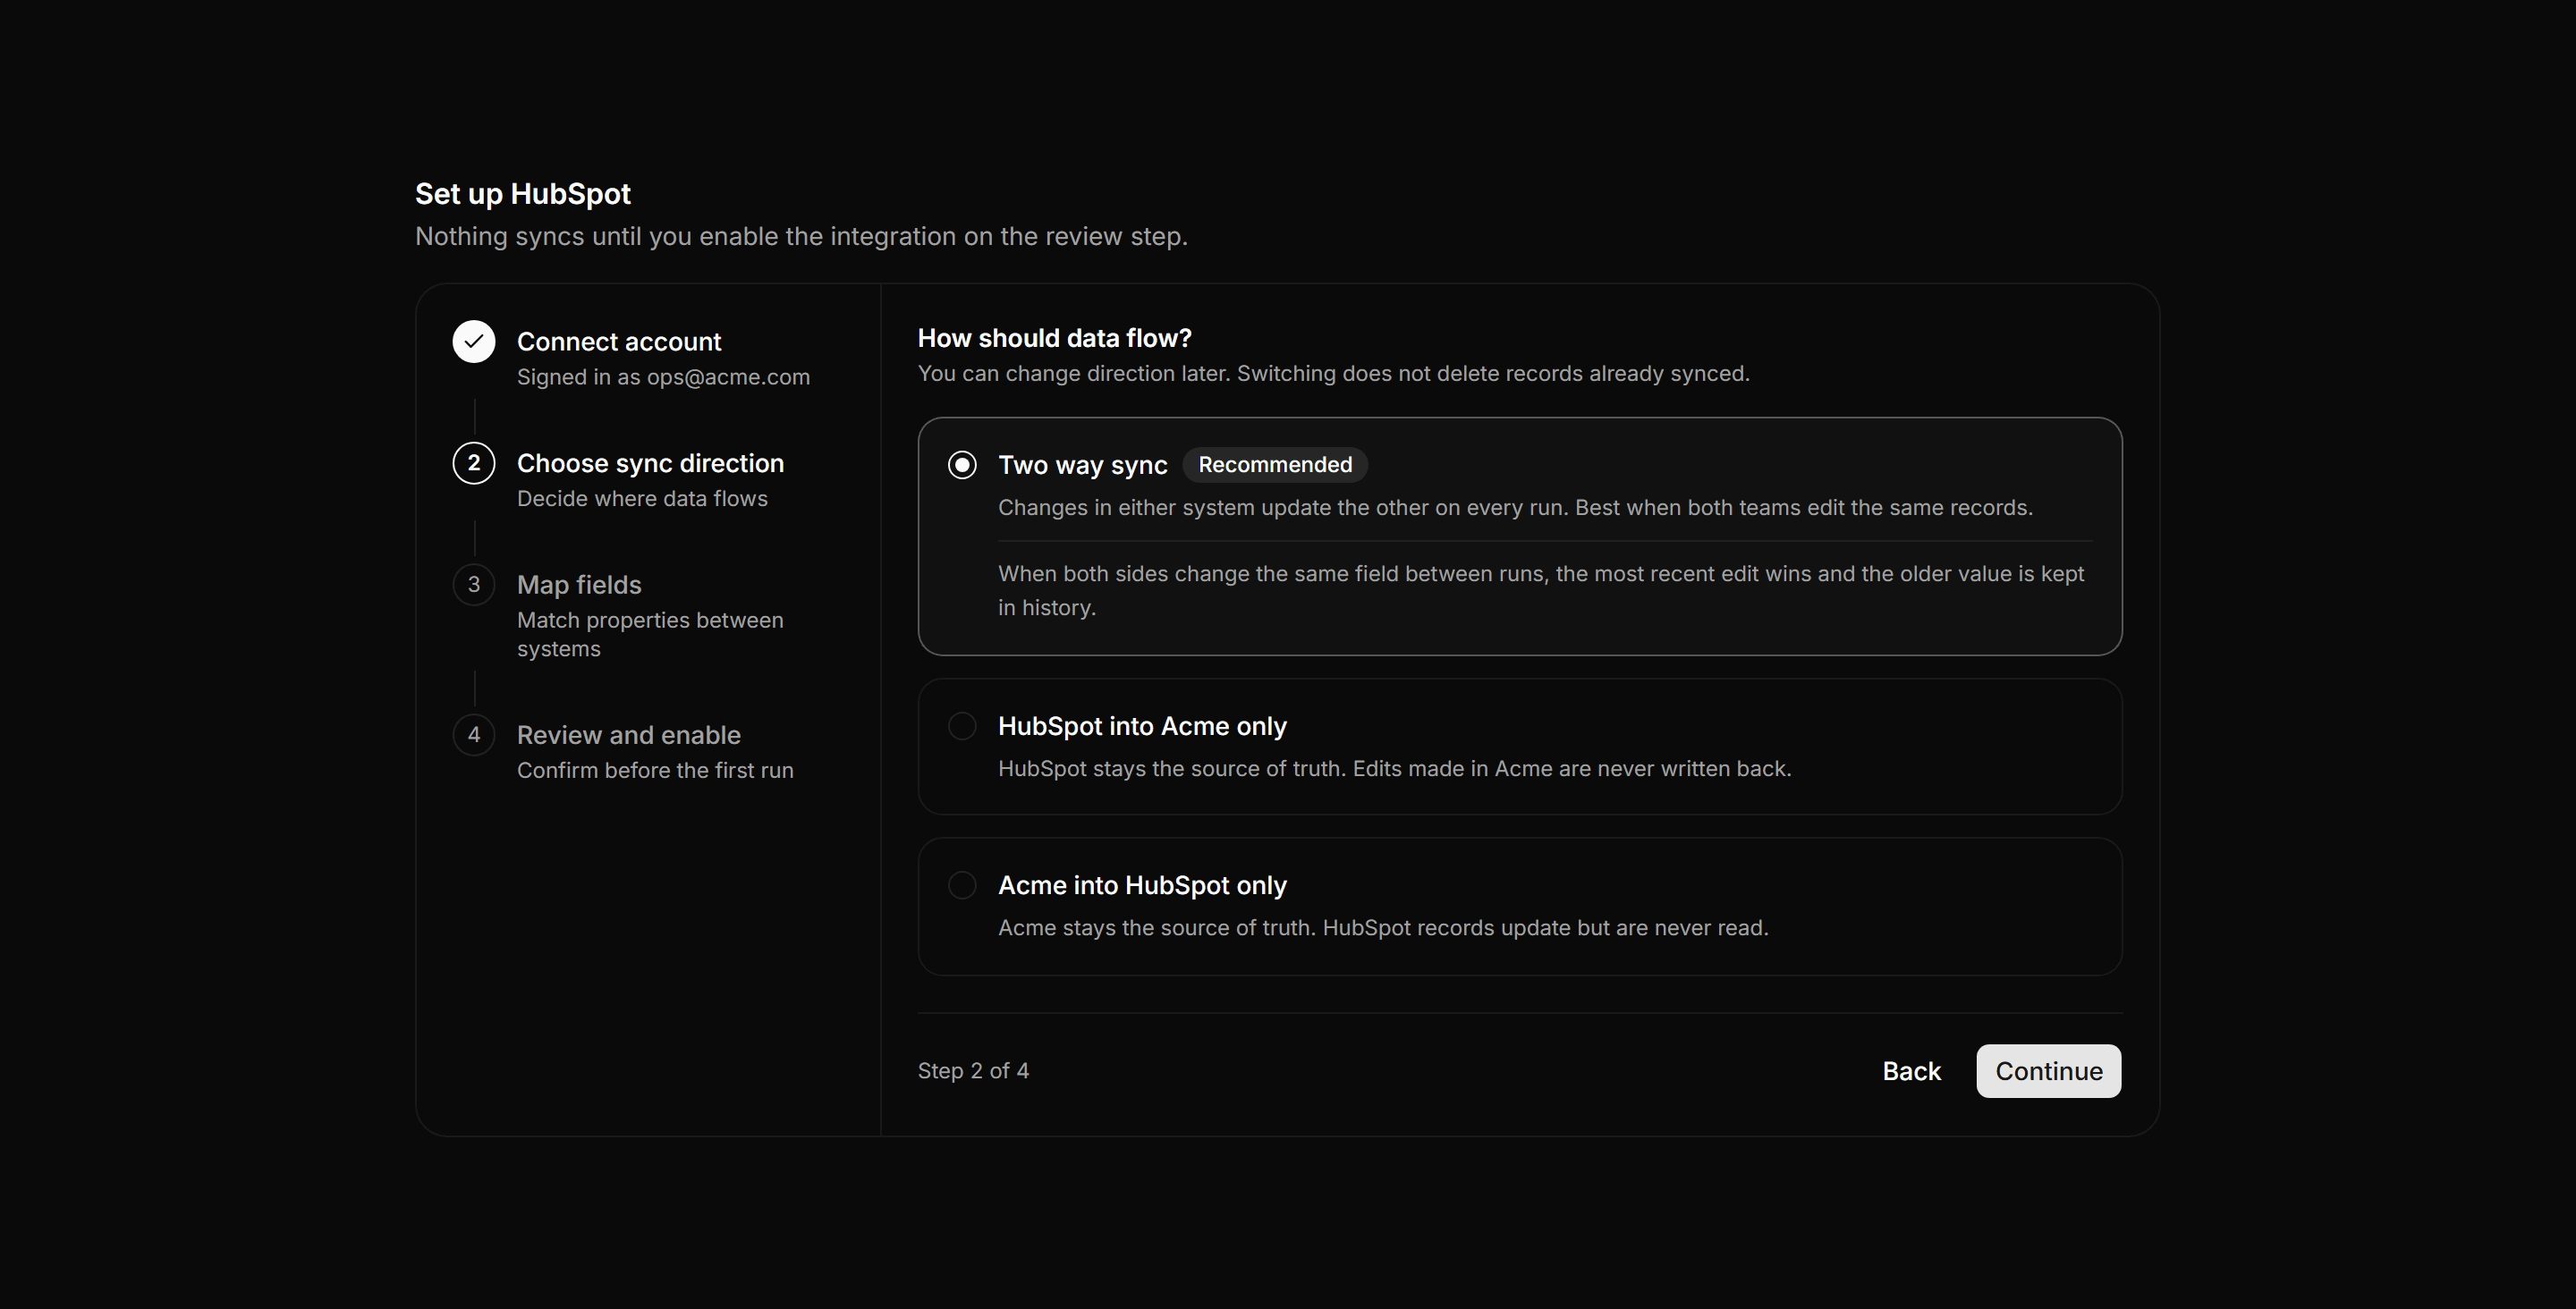2576x1309 pixels.
Task: Click the Back button
Action: (x=1911, y=1071)
